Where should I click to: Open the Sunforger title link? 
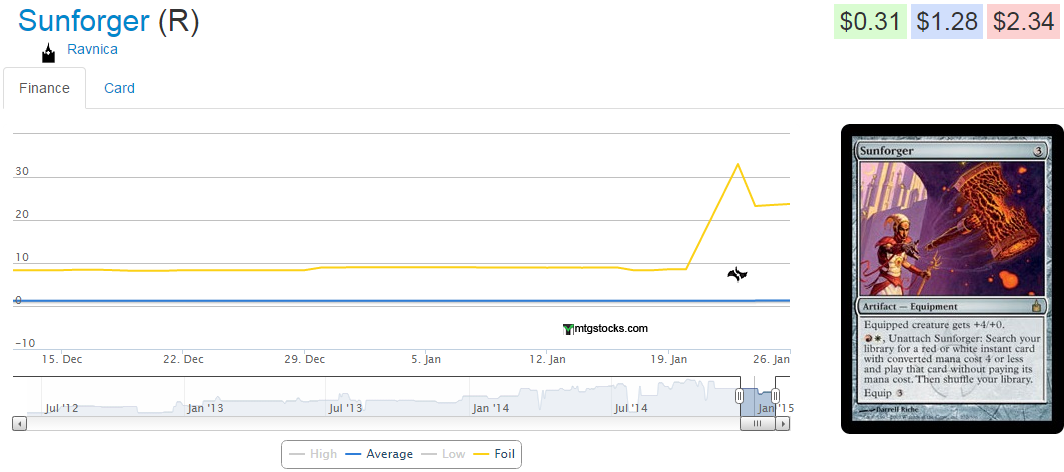pos(84,21)
